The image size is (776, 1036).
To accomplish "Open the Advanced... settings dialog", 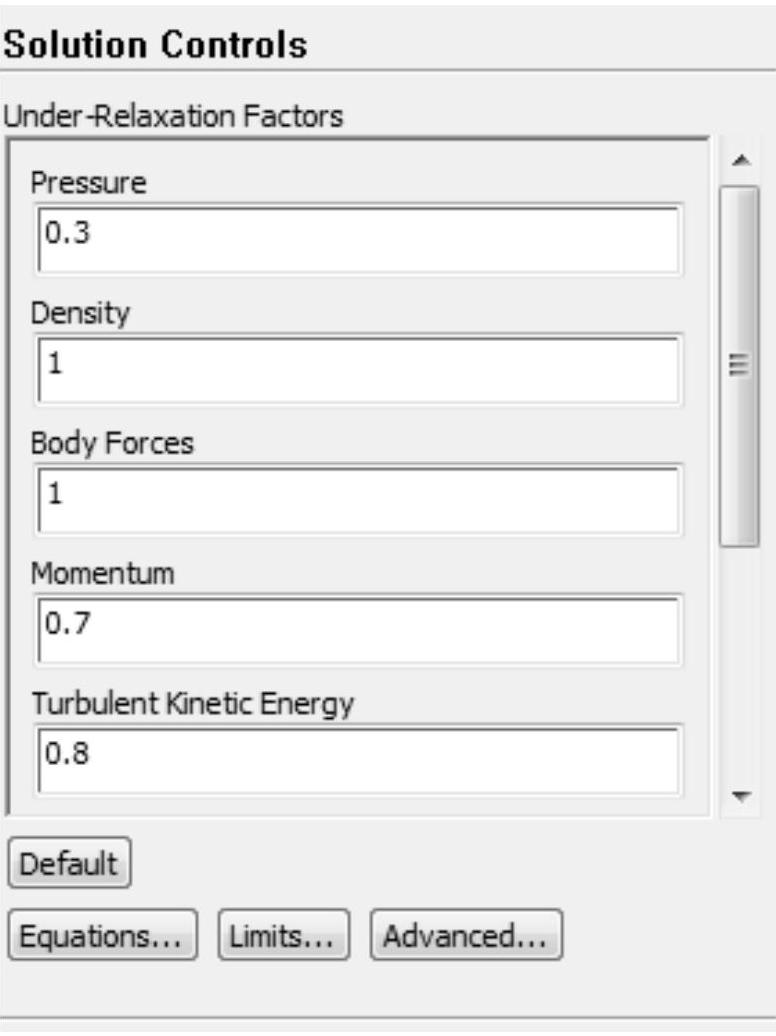I will pyautogui.click(x=466, y=936).
